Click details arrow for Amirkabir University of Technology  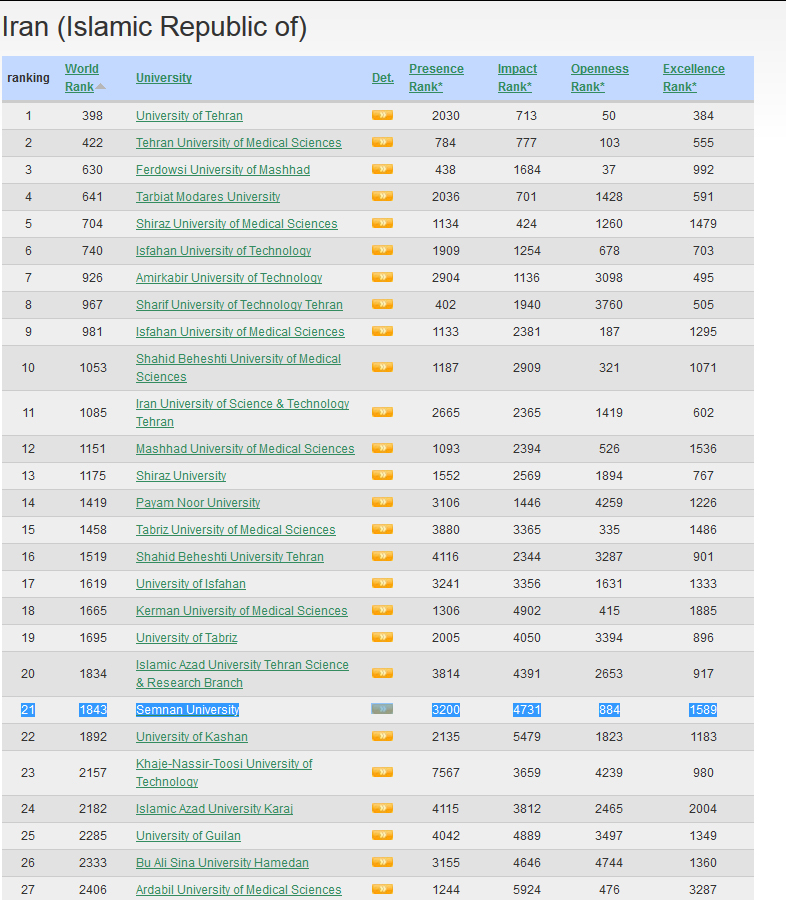coord(382,277)
